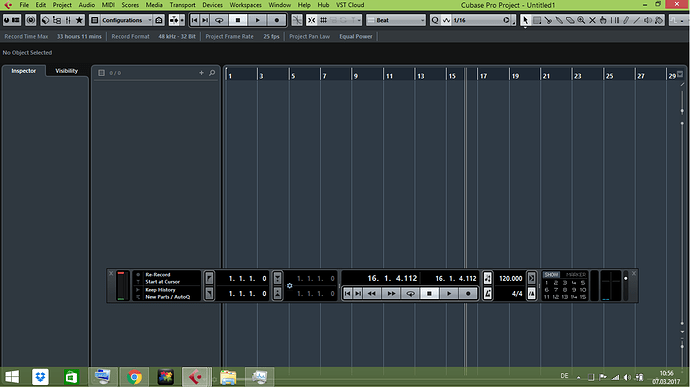The image size is (690, 387).
Task: Open the File menu
Action: coord(24,5)
